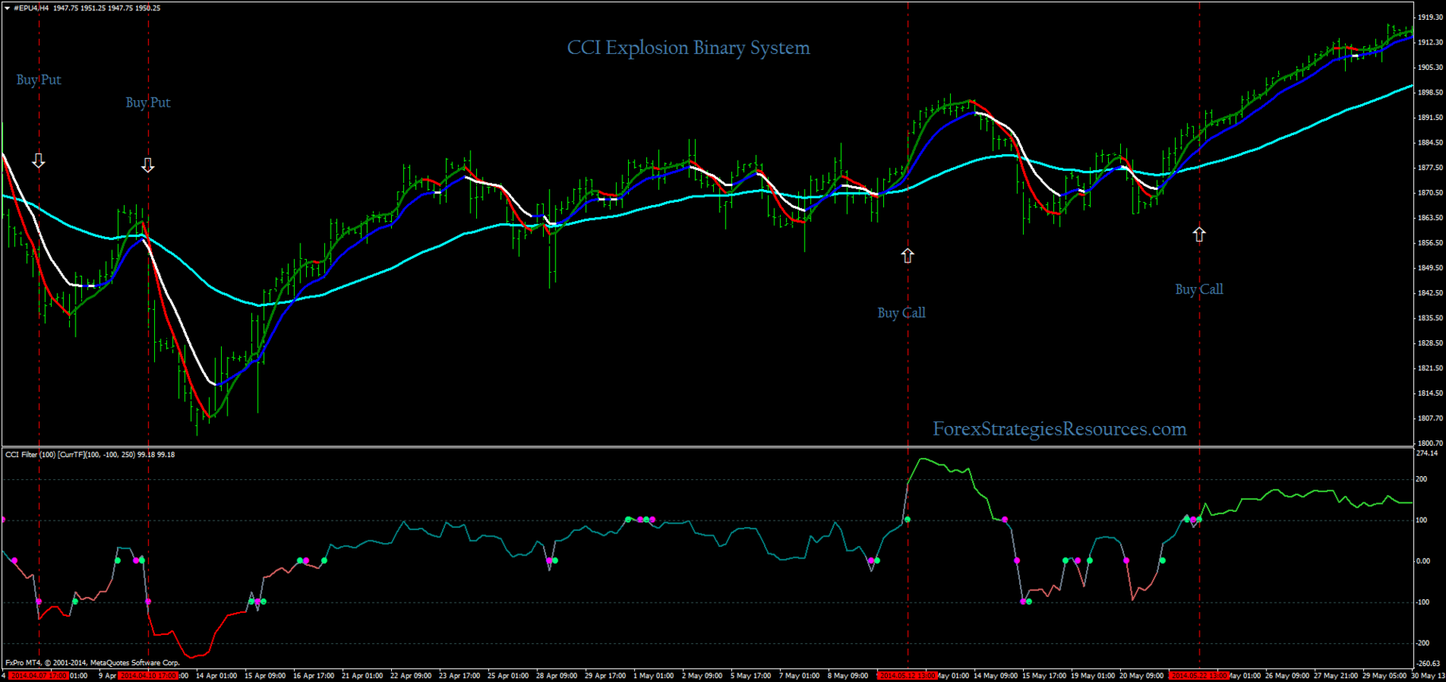1446x682 pixels.
Task: Select the first white down arrow signal
Action: [x=38, y=160]
